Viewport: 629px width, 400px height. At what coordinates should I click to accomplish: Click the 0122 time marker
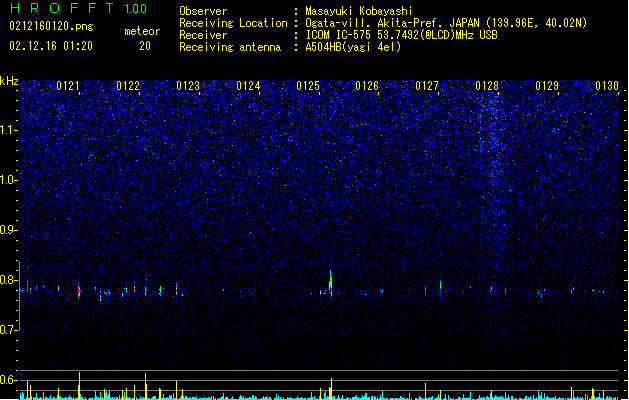click(x=128, y=86)
